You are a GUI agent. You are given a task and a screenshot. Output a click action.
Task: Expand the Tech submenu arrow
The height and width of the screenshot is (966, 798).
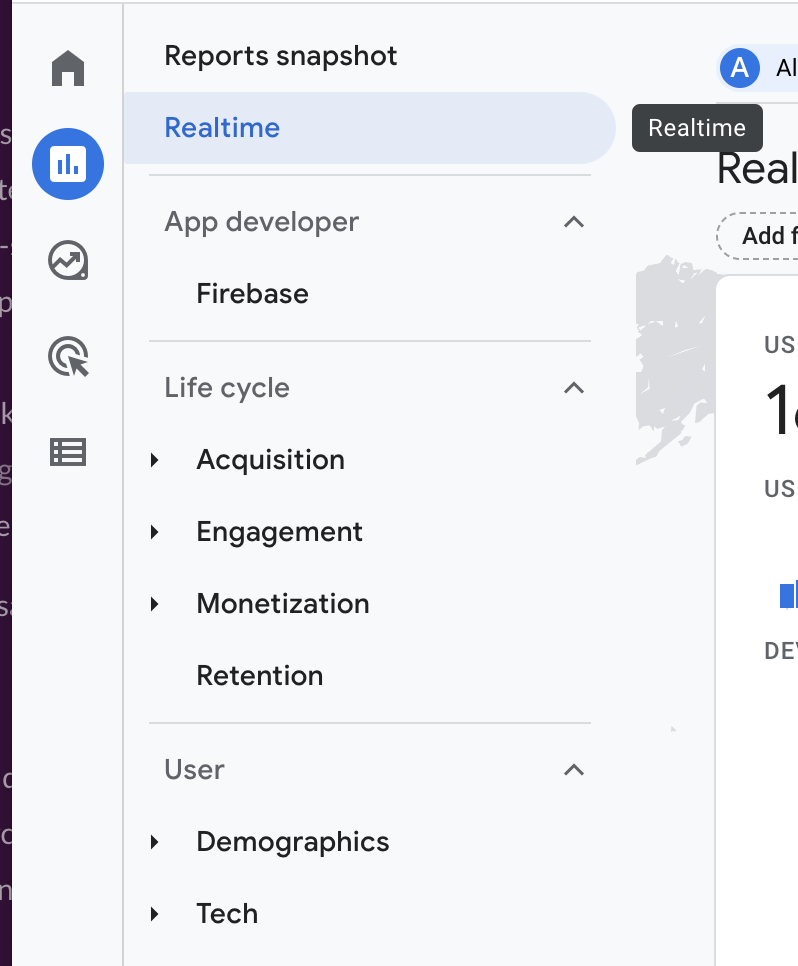pos(155,914)
